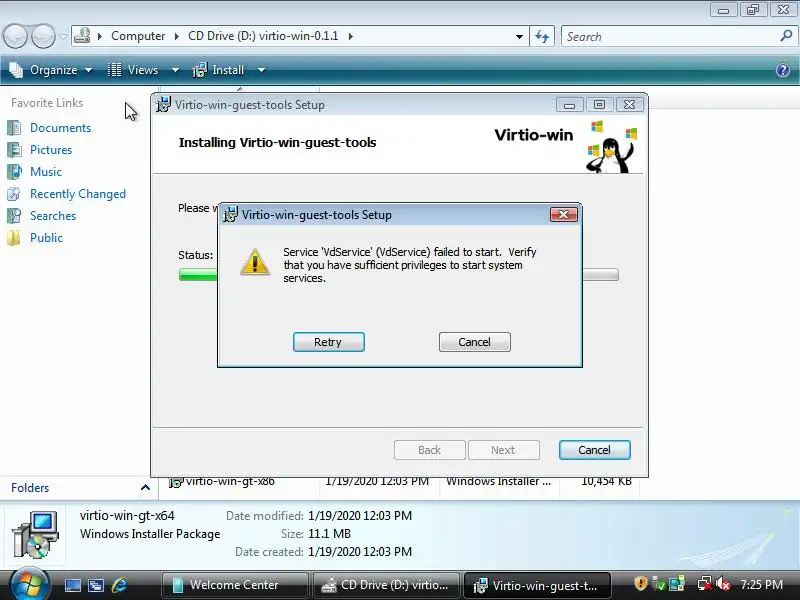Close the error dialog with red X
Viewport: 800px width, 600px height.
pos(564,214)
